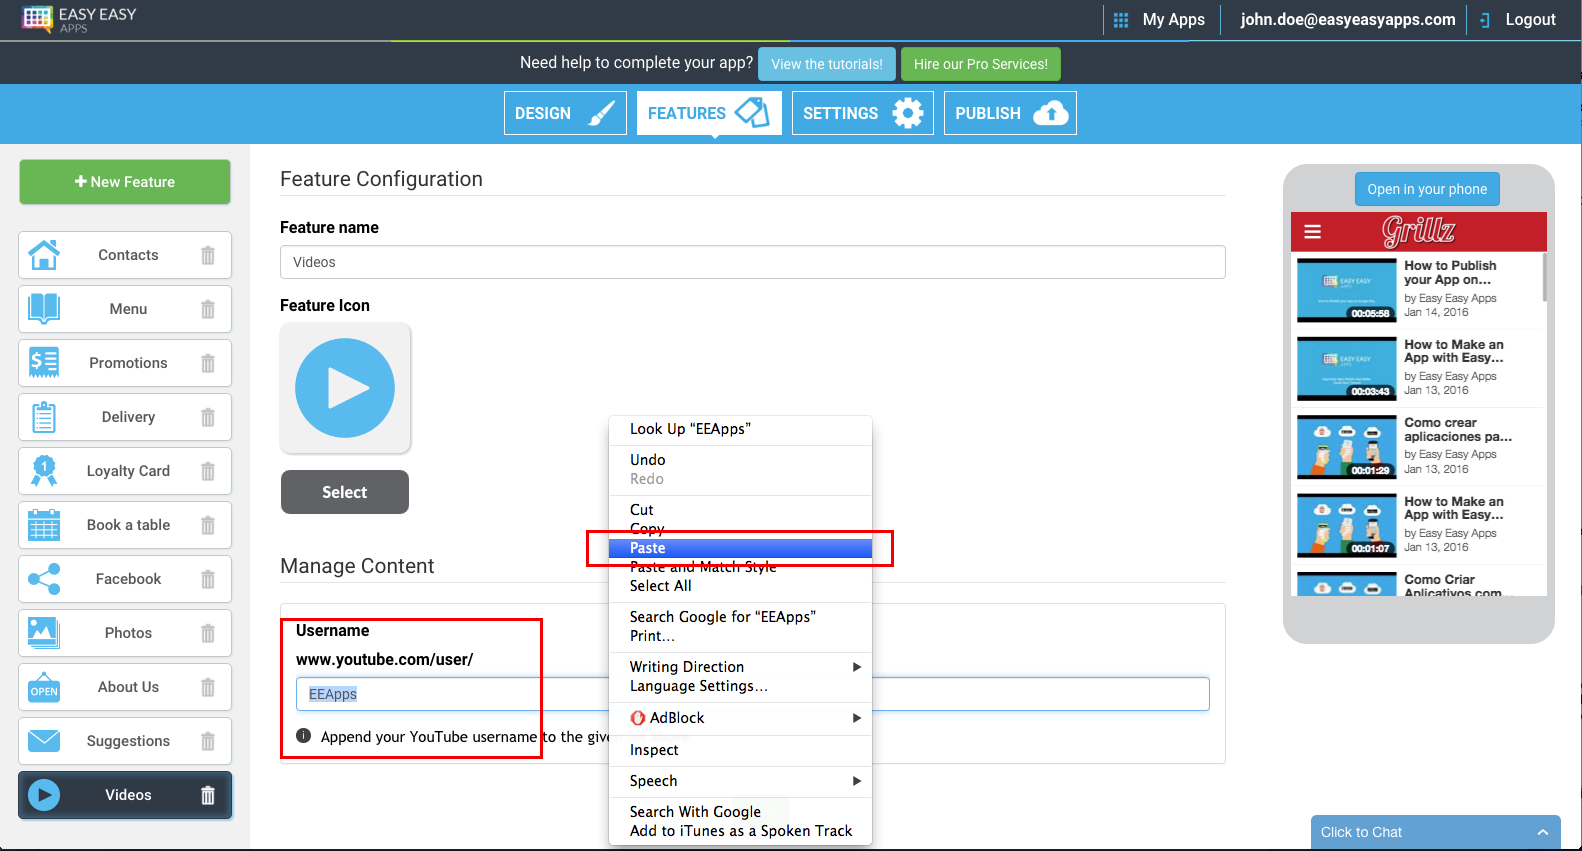Screen dimensions: 1582x851
Task: Click the Facebook share icon
Action: pos(44,579)
